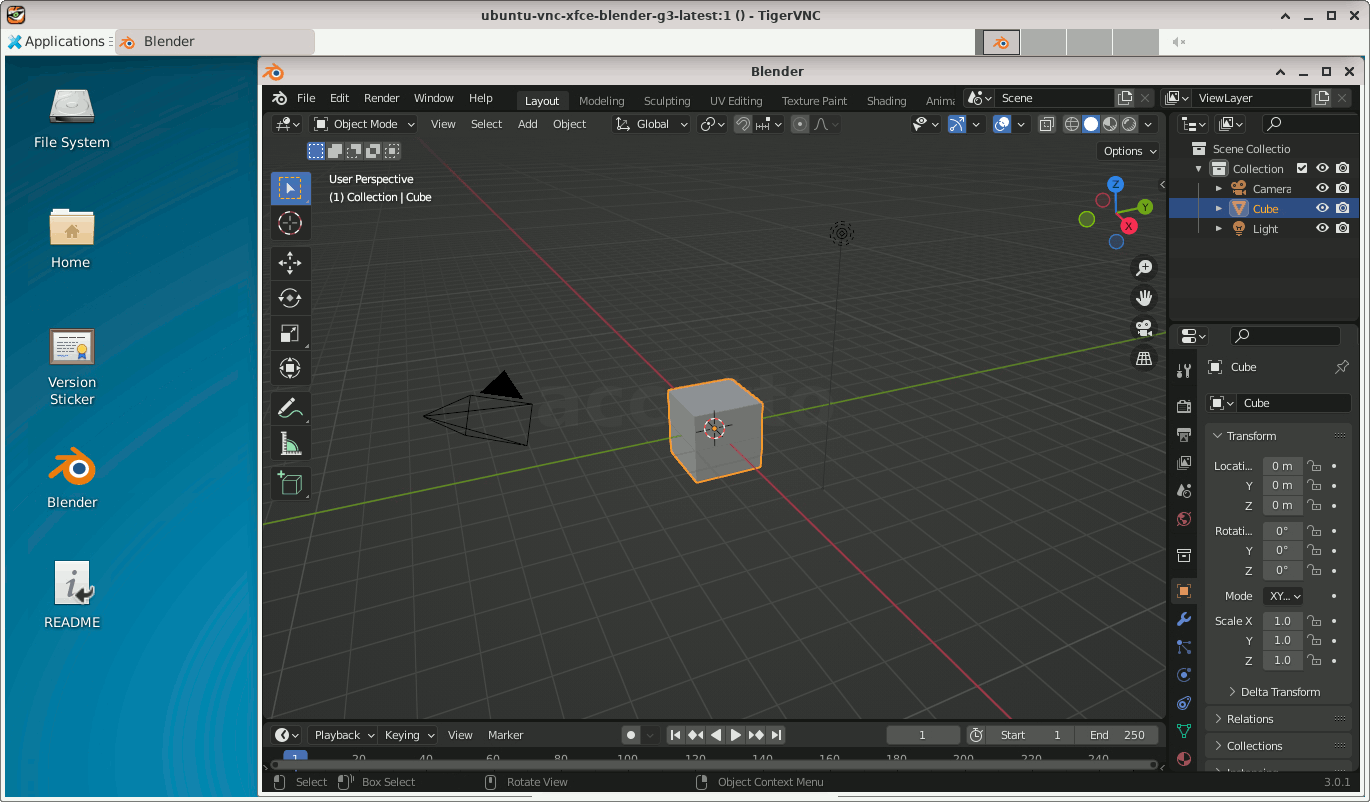Activate the 3D Cursor tool
Image resolution: width=1370 pixels, height=802 pixels.
(x=290, y=223)
